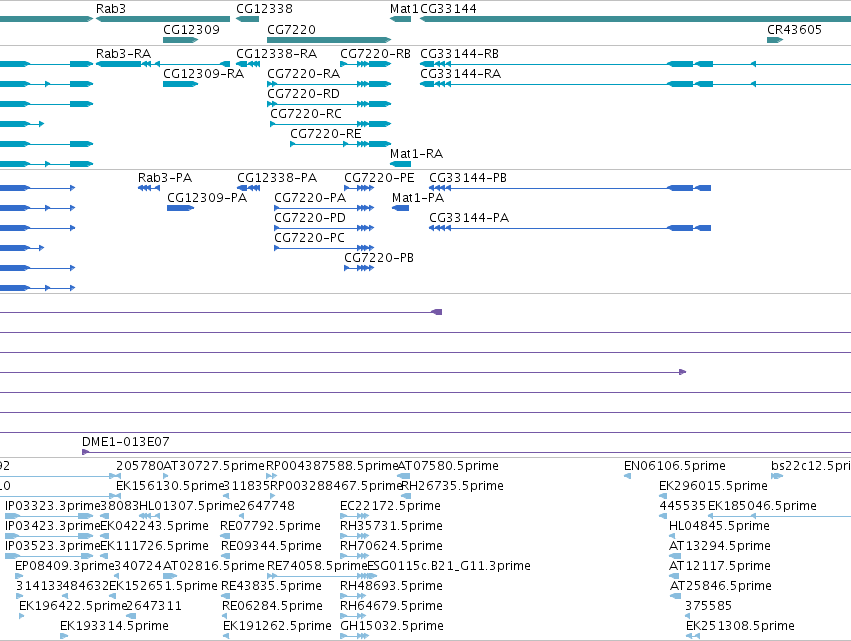Select the EN06106.5prime EST label
This screenshot has height=641, width=851.
(675, 466)
